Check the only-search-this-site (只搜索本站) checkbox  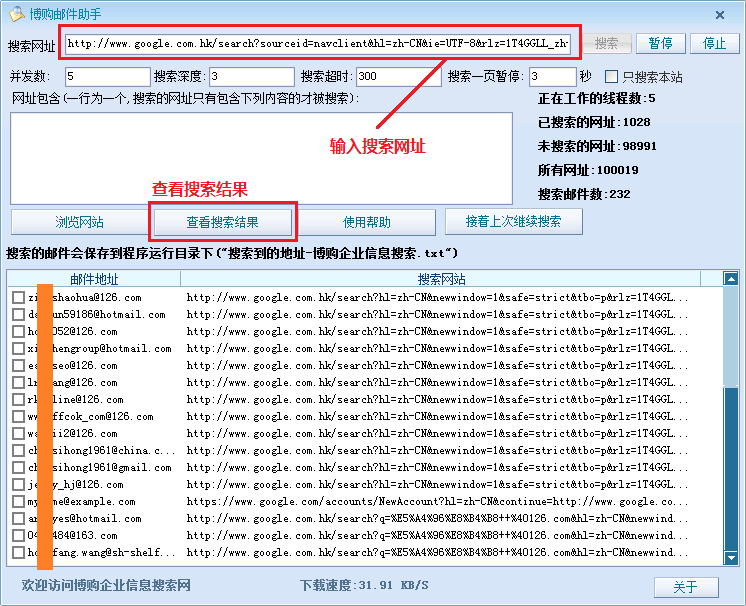(612, 77)
